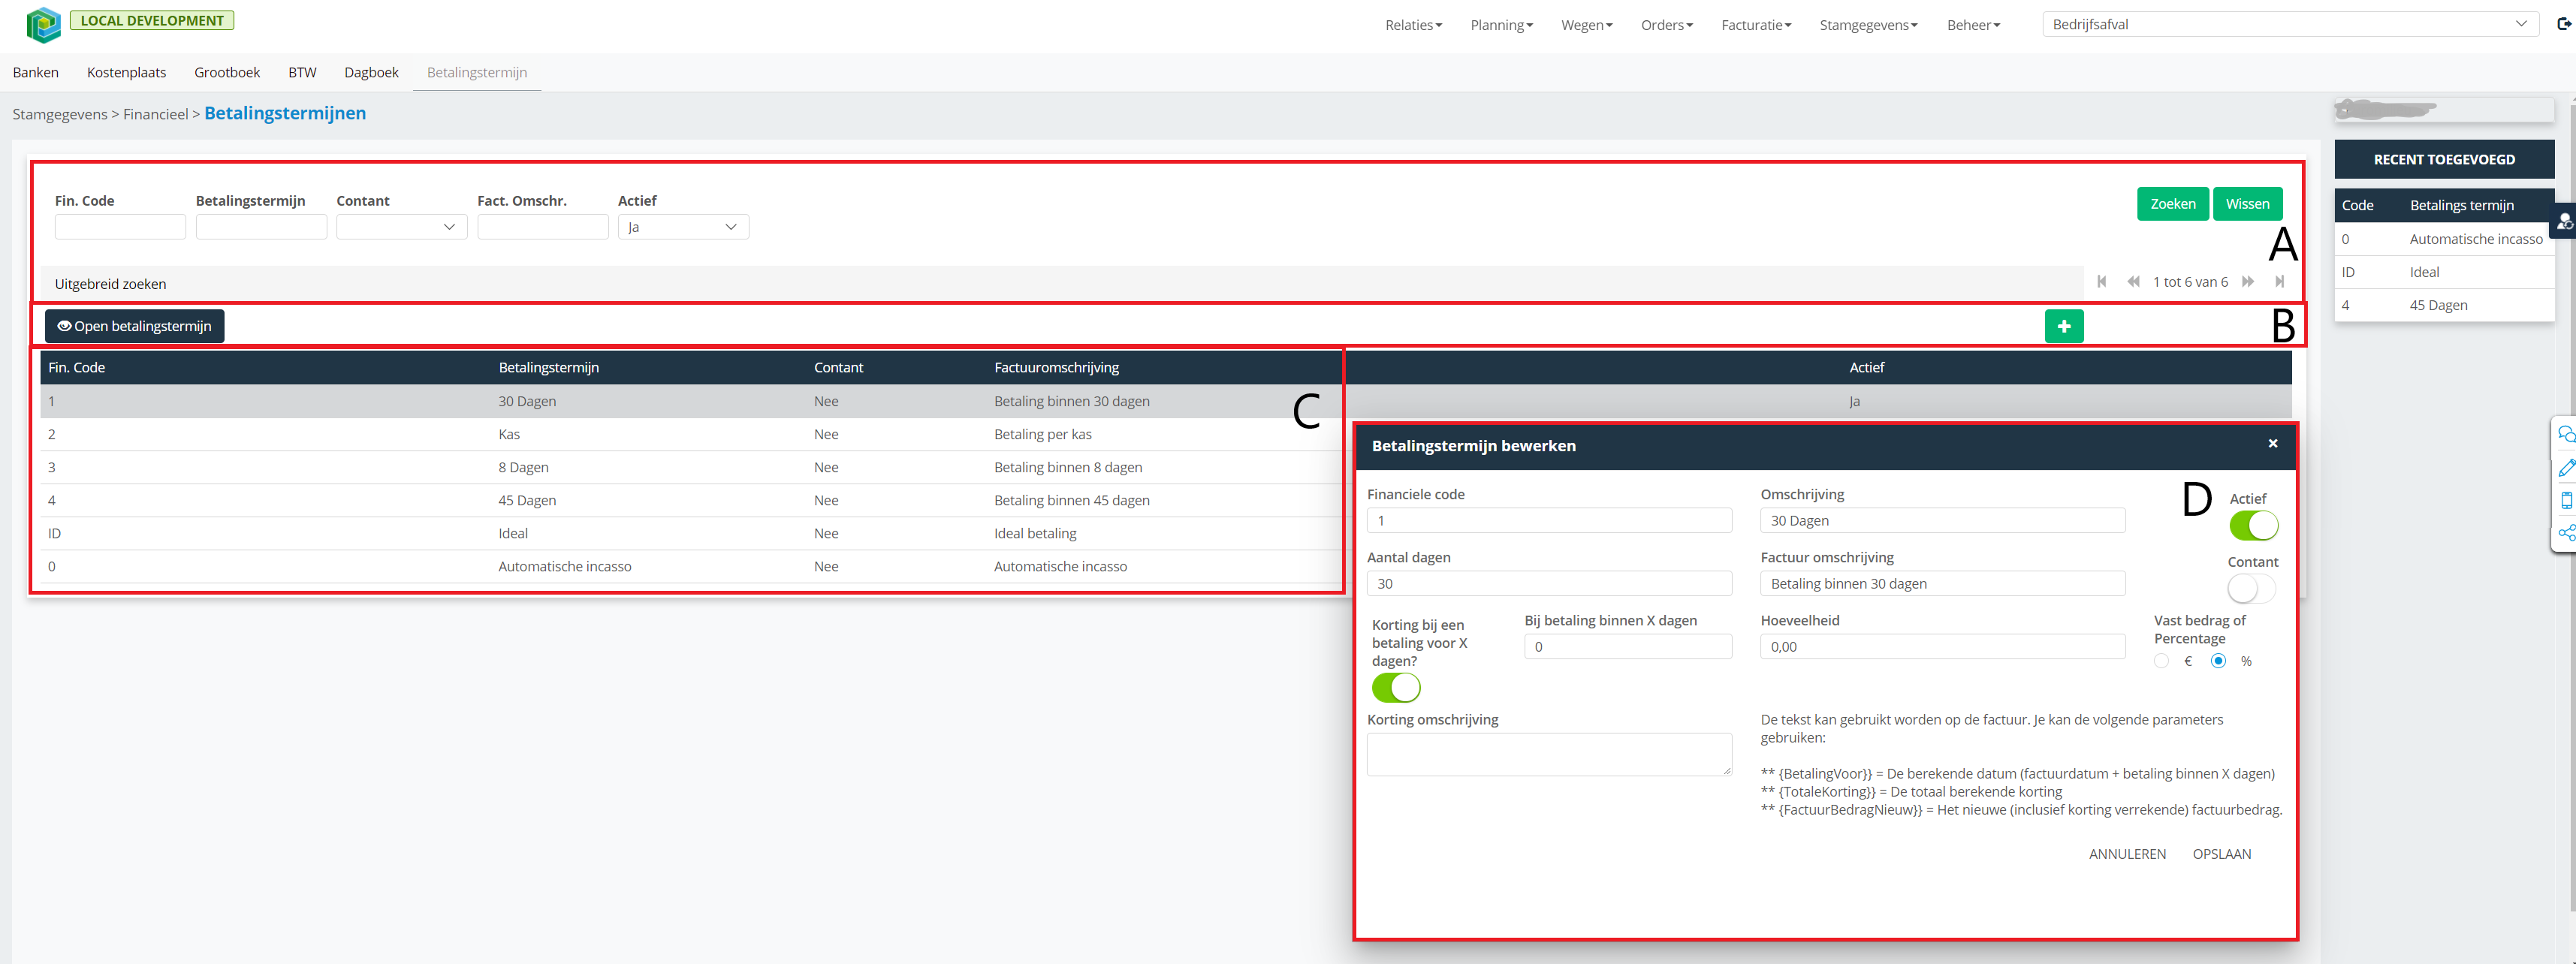Sort by Factuuromschrijving column header
The width and height of the screenshot is (2576, 964).
[x=1056, y=367]
